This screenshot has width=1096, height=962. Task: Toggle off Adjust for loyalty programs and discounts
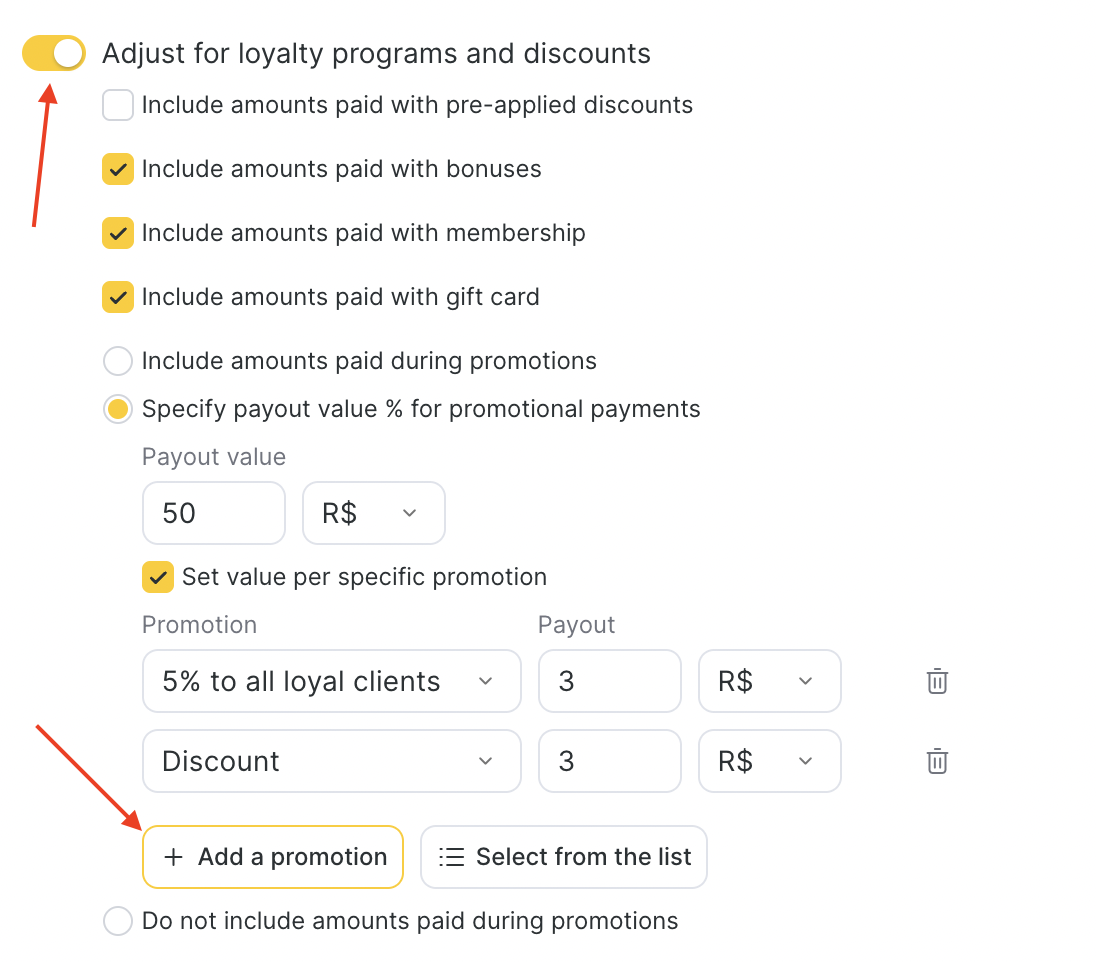point(54,53)
